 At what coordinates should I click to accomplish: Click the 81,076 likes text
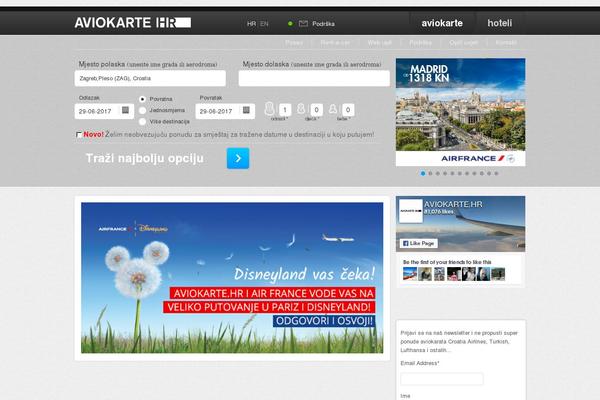[439, 212]
